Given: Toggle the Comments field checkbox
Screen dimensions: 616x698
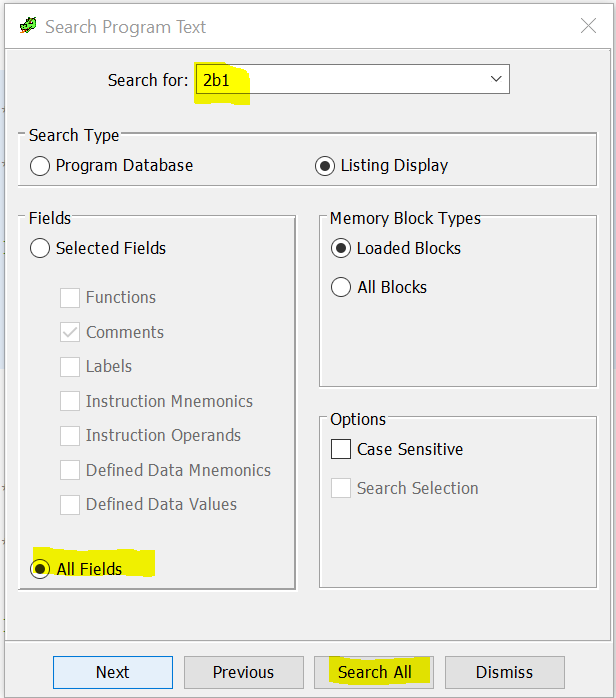Looking at the screenshot, I should [x=70, y=332].
